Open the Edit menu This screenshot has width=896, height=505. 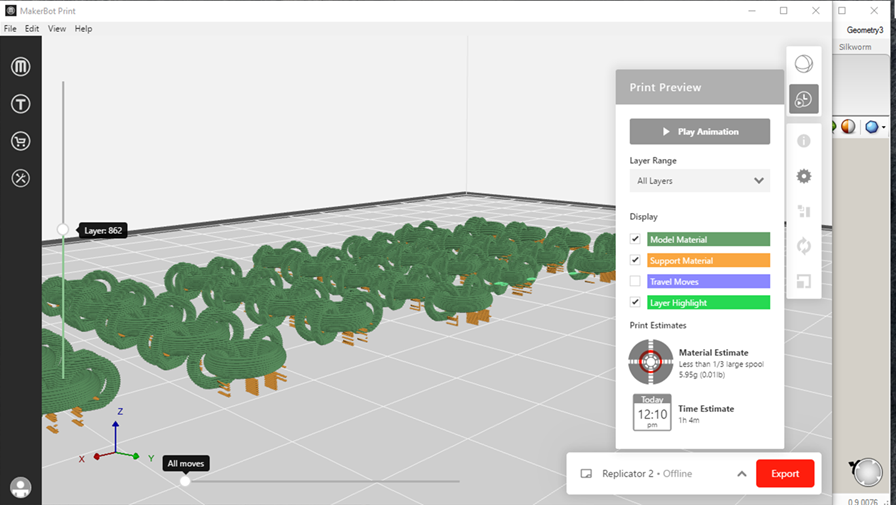click(32, 29)
